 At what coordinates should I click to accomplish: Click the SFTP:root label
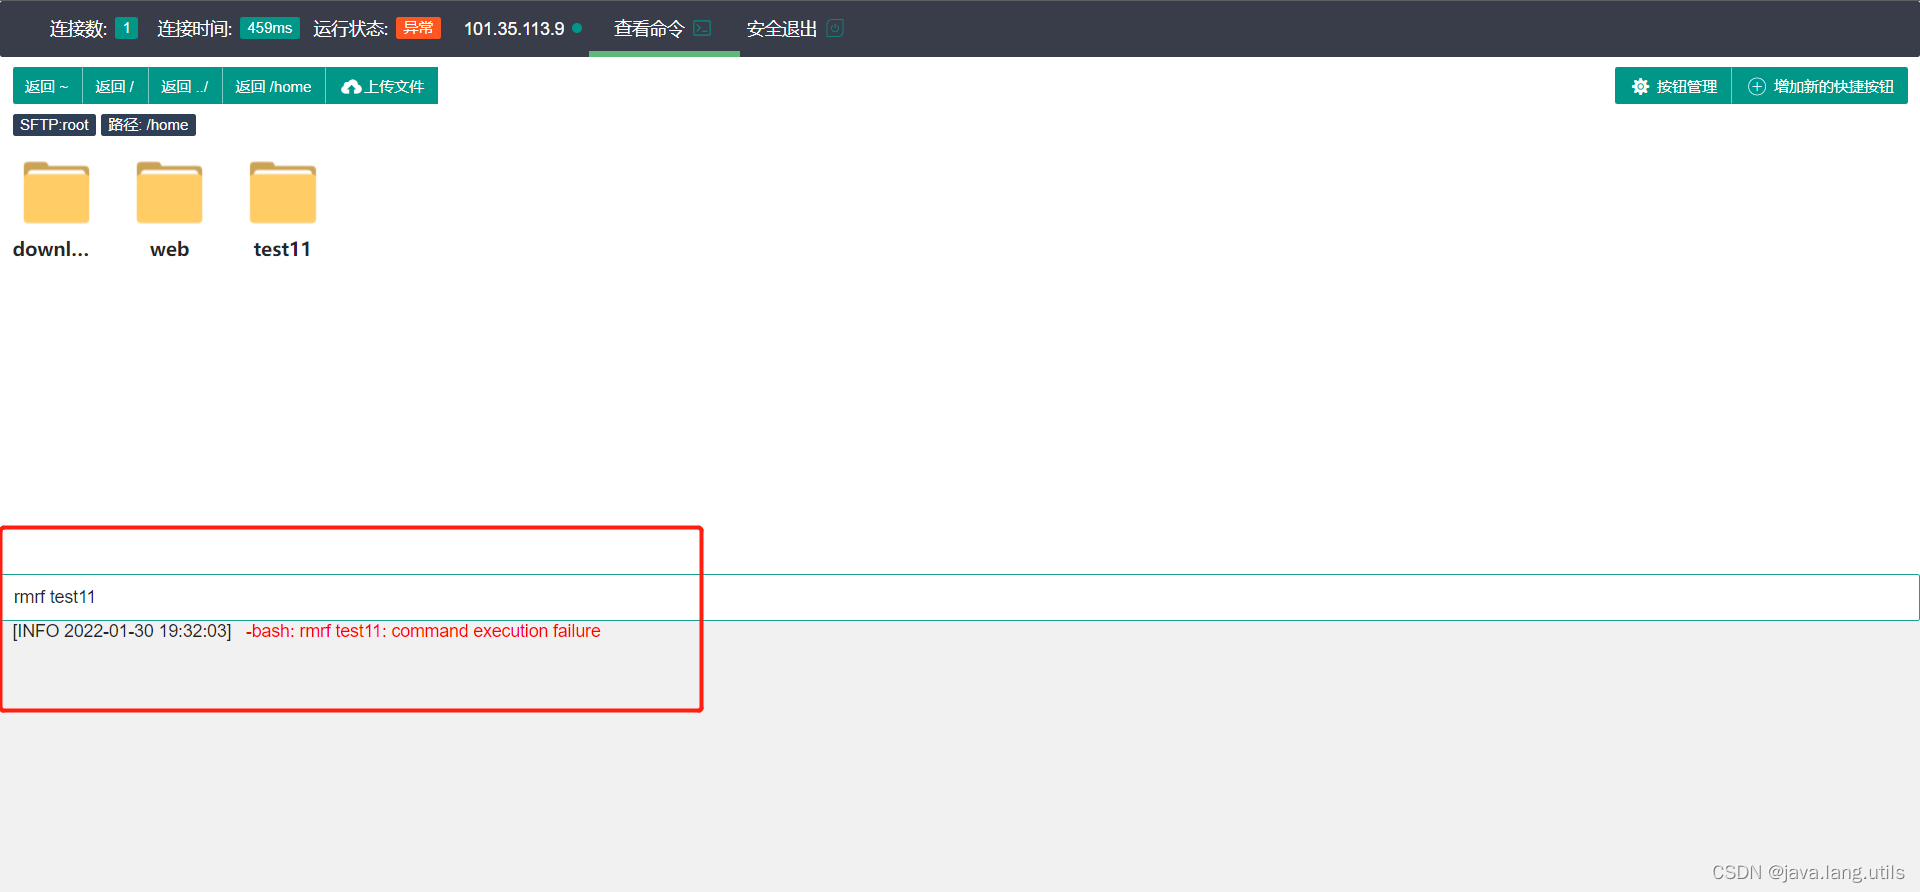(x=54, y=125)
